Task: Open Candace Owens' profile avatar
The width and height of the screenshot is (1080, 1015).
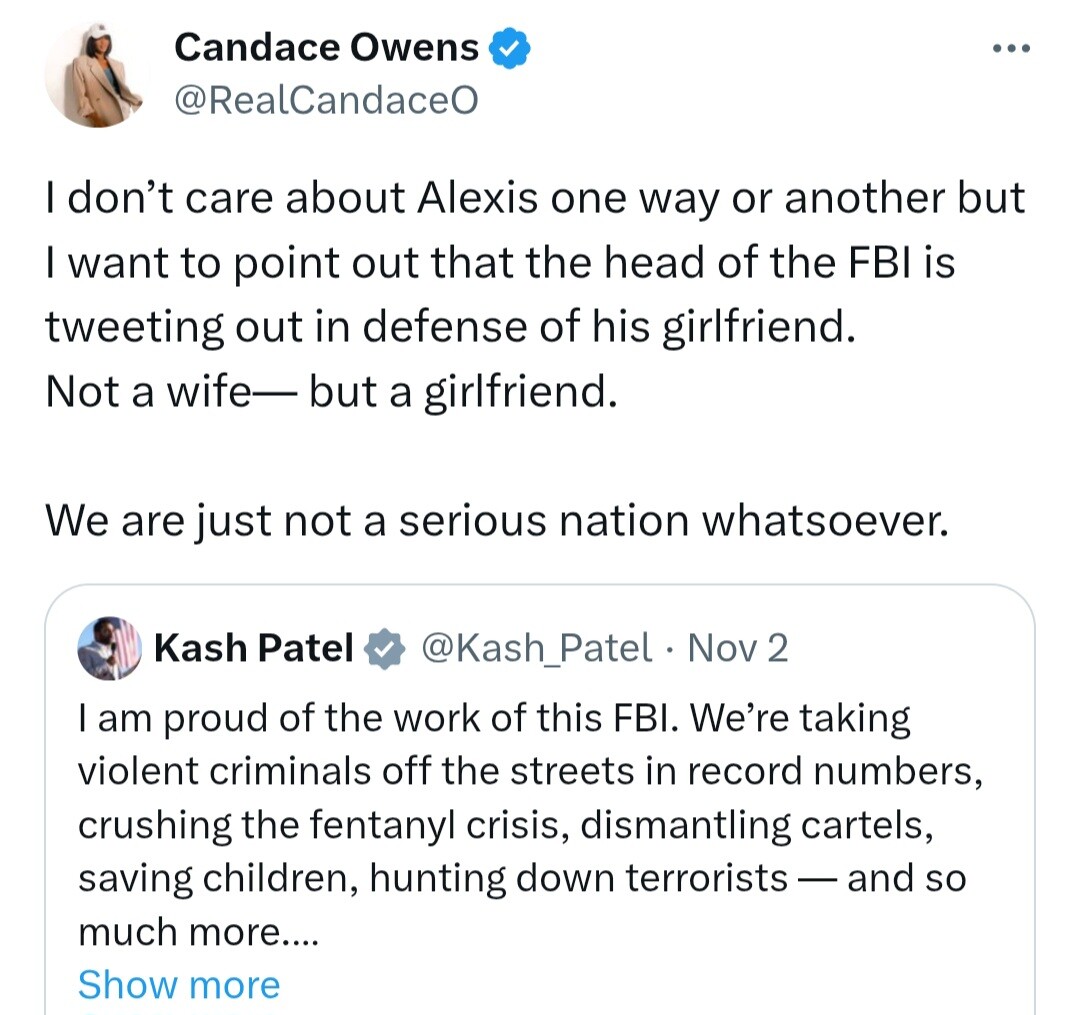Action: coord(97,77)
